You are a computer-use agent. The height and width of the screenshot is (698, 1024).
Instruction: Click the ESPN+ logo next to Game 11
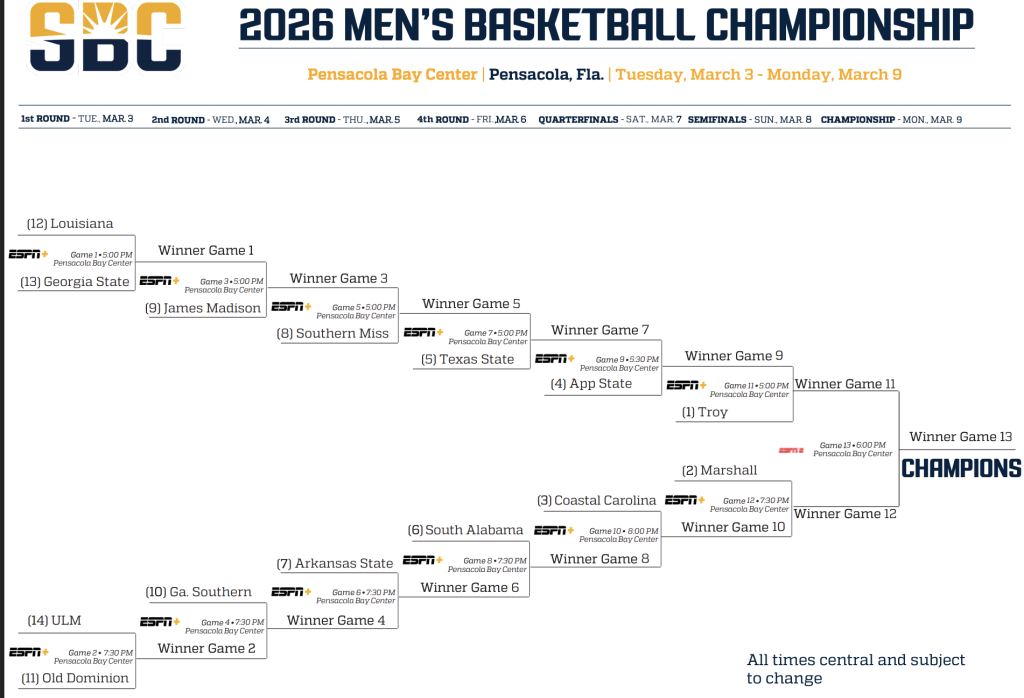pyautogui.click(x=686, y=385)
